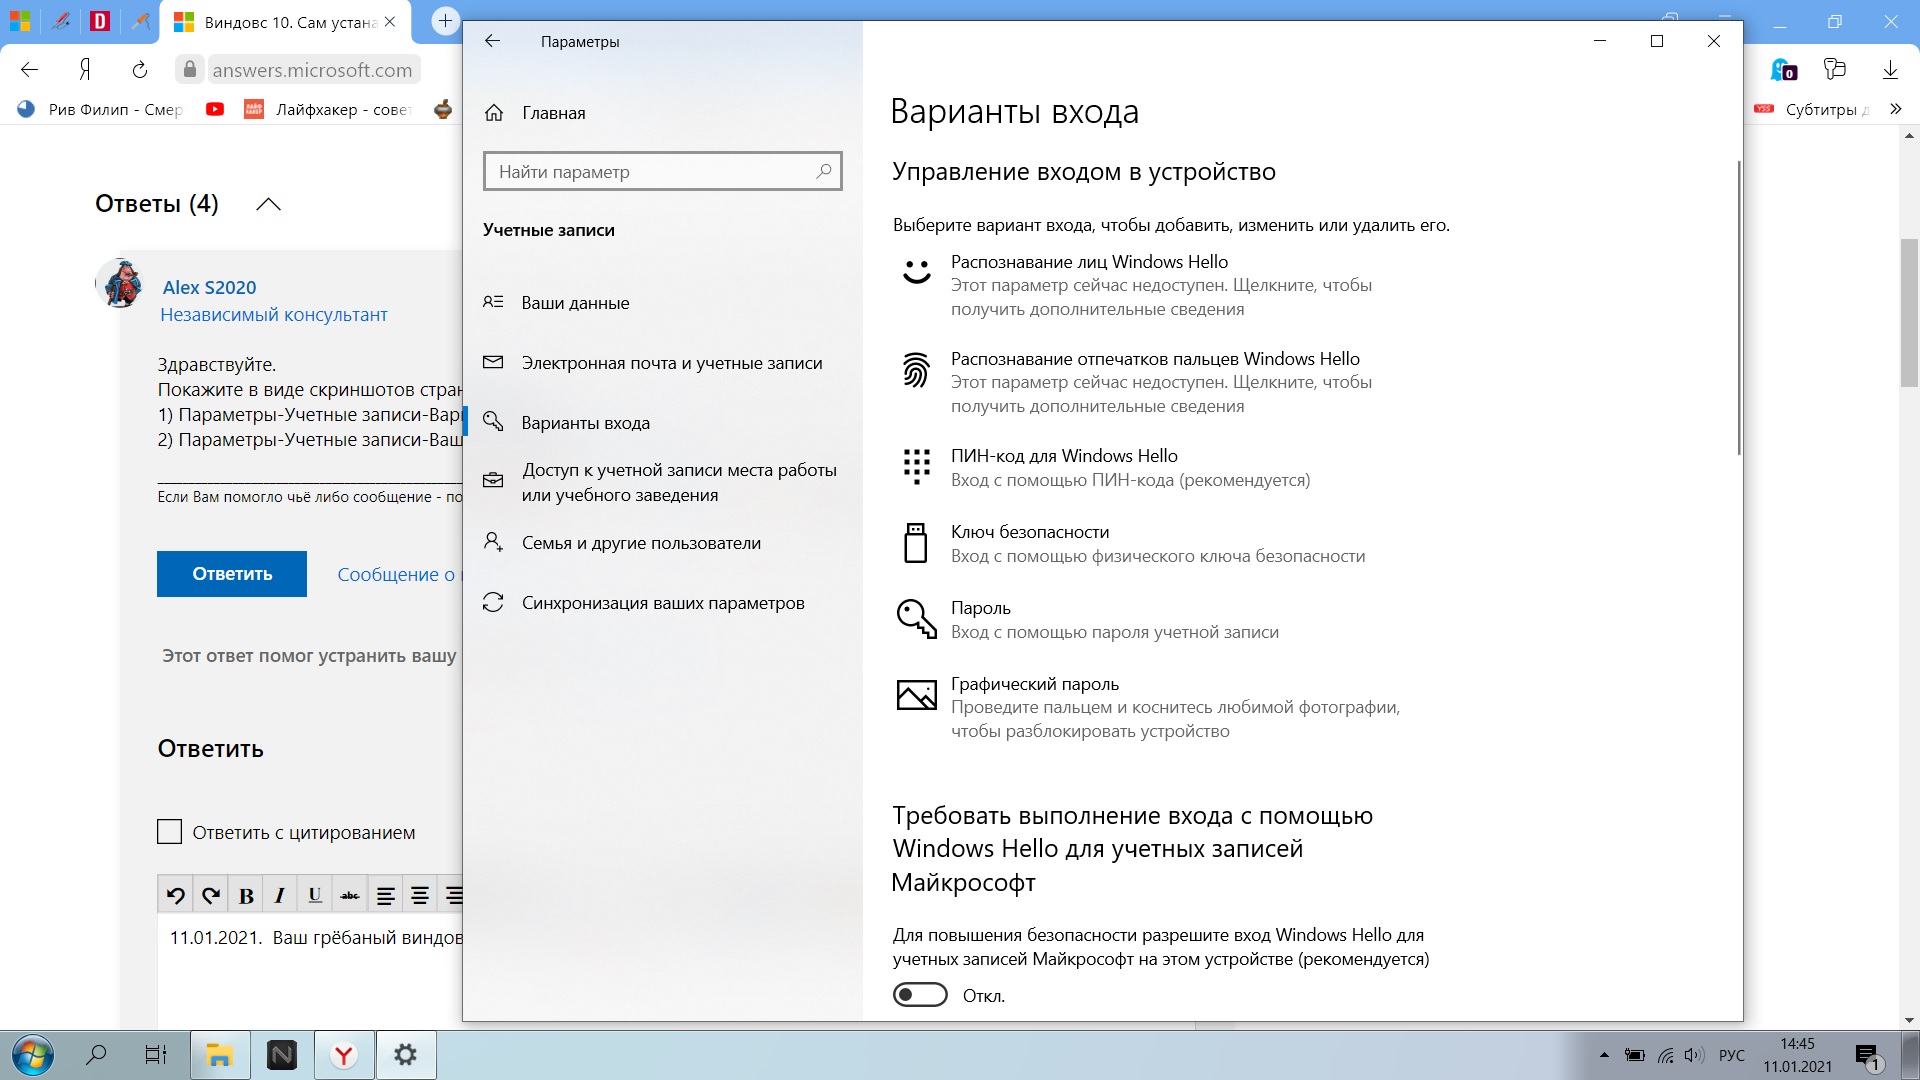This screenshot has height=1080, width=1920.
Task: Open a new browser tab
Action: (x=445, y=21)
